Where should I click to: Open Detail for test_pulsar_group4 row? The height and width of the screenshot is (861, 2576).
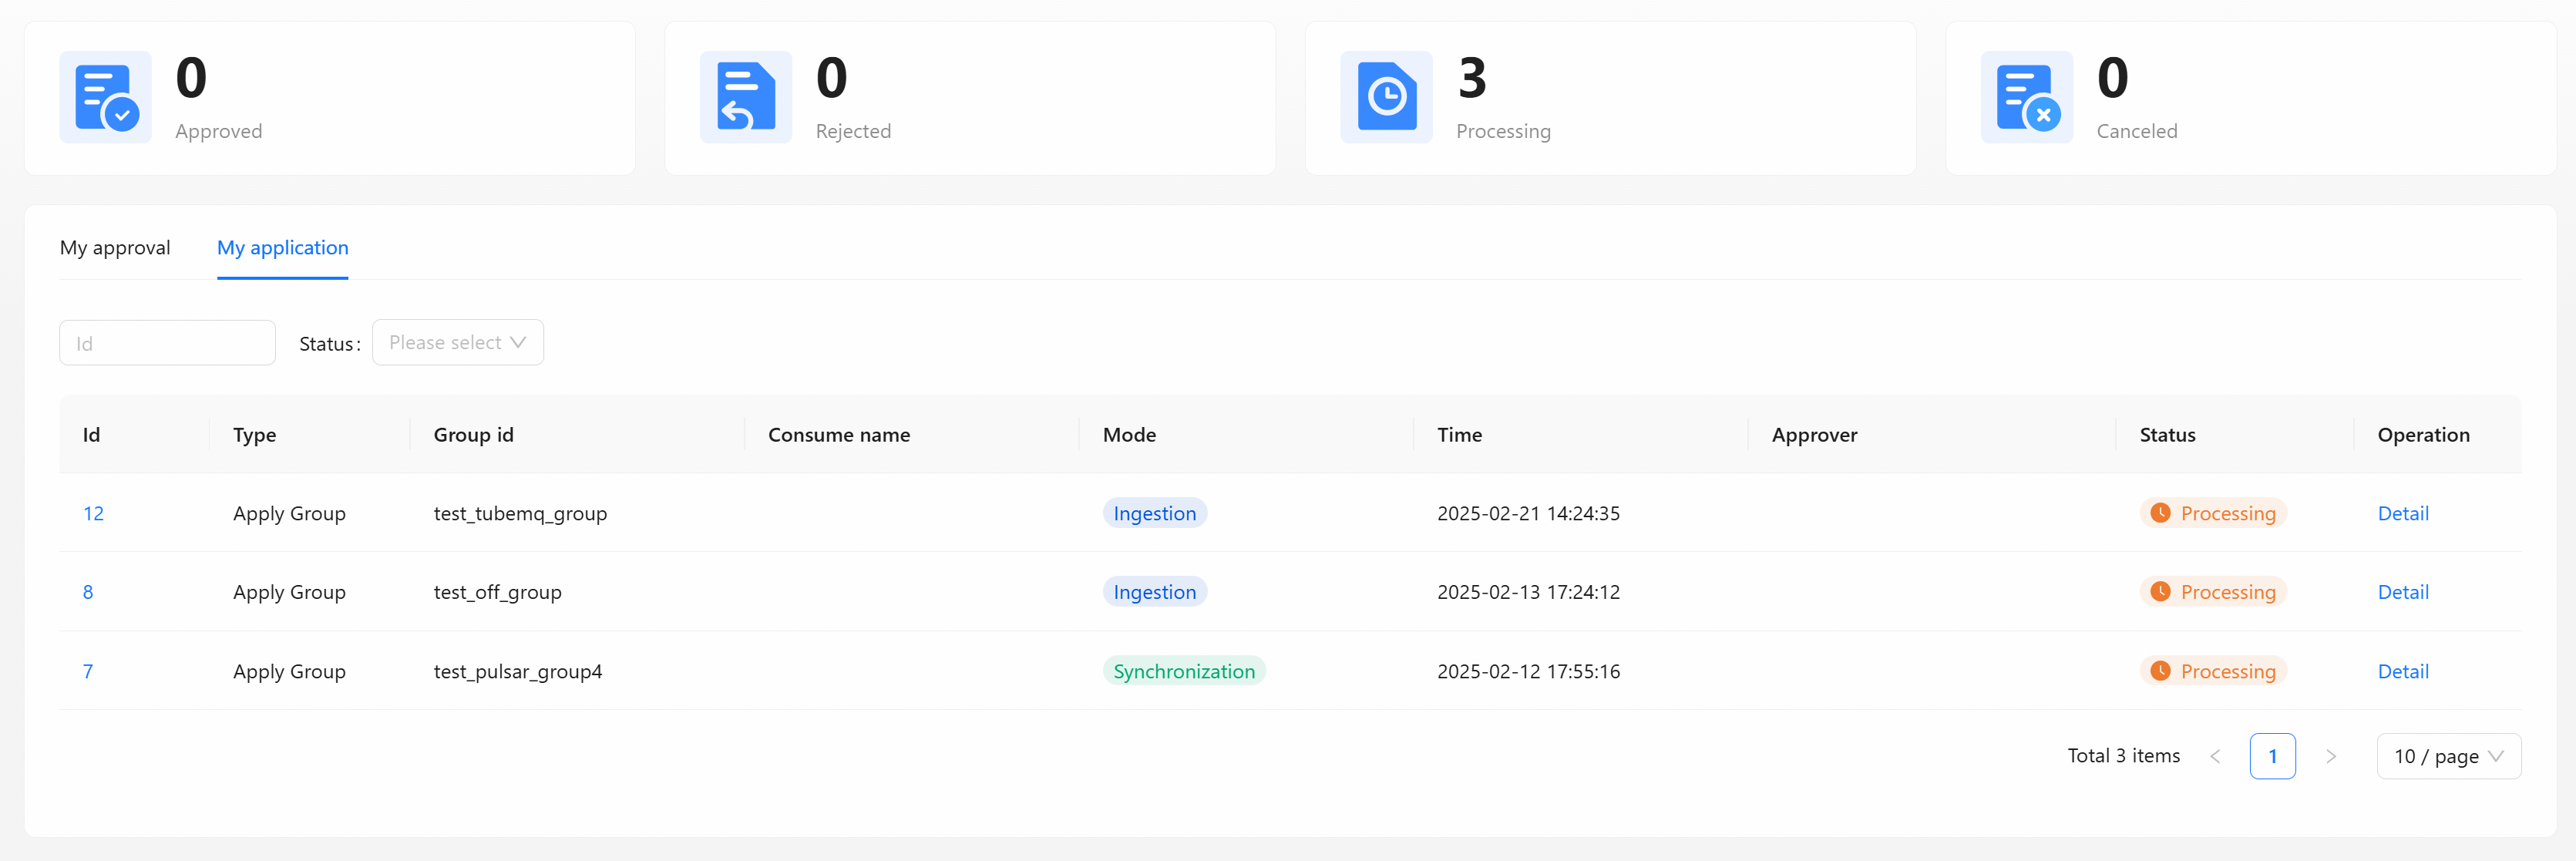coord(2402,671)
